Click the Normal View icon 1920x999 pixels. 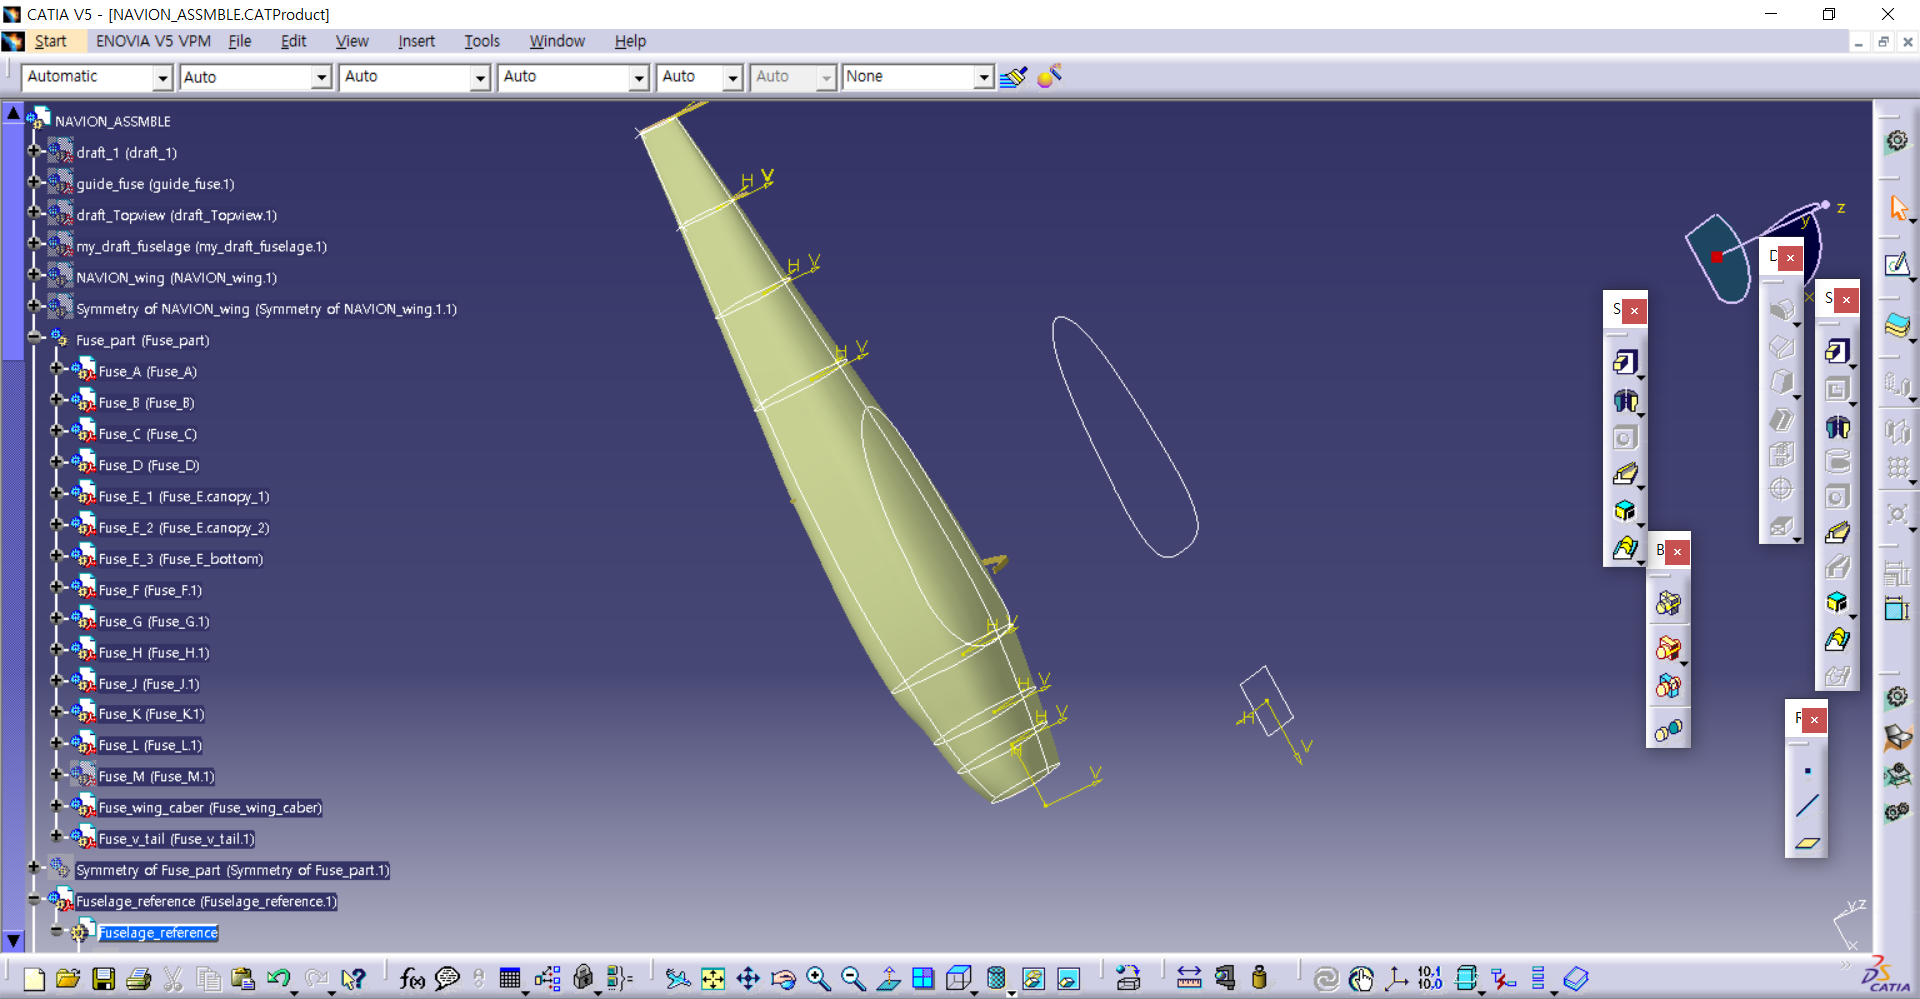(888, 979)
